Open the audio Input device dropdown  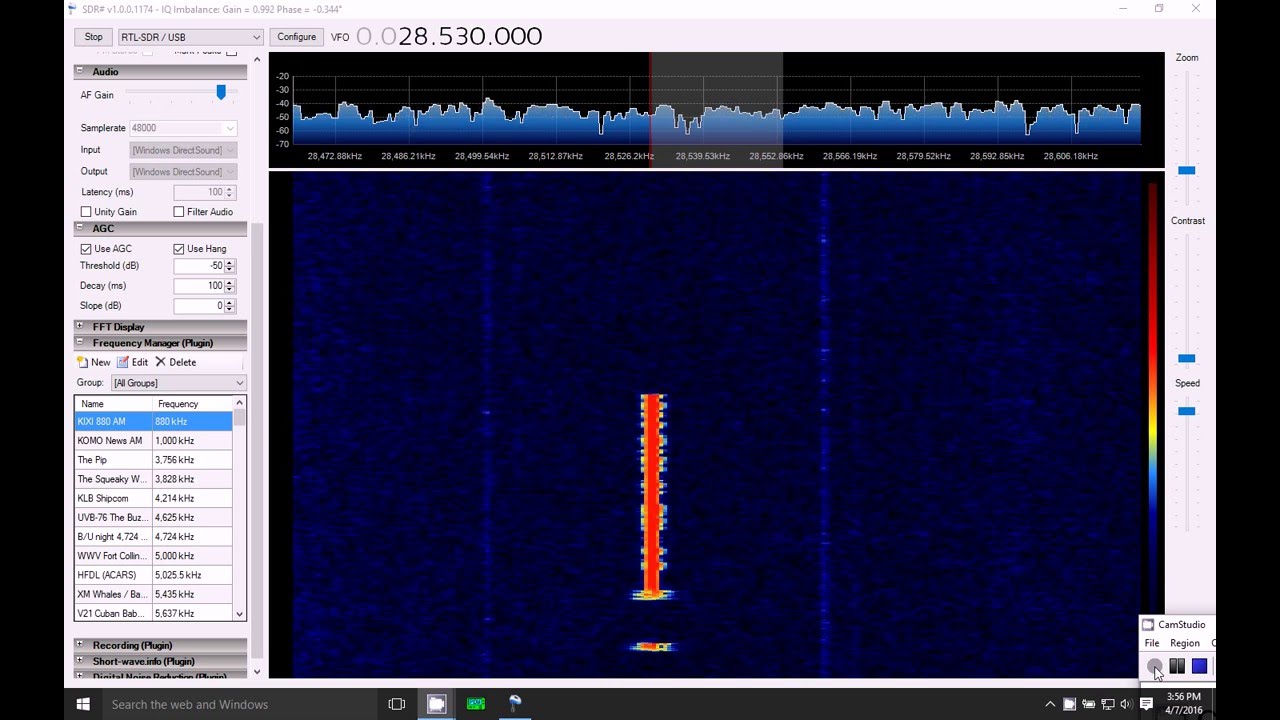click(x=183, y=150)
